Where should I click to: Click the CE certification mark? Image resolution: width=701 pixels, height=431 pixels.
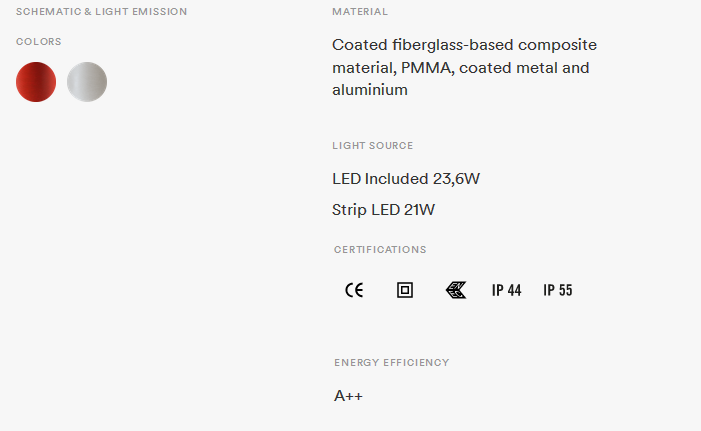pos(354,290)
